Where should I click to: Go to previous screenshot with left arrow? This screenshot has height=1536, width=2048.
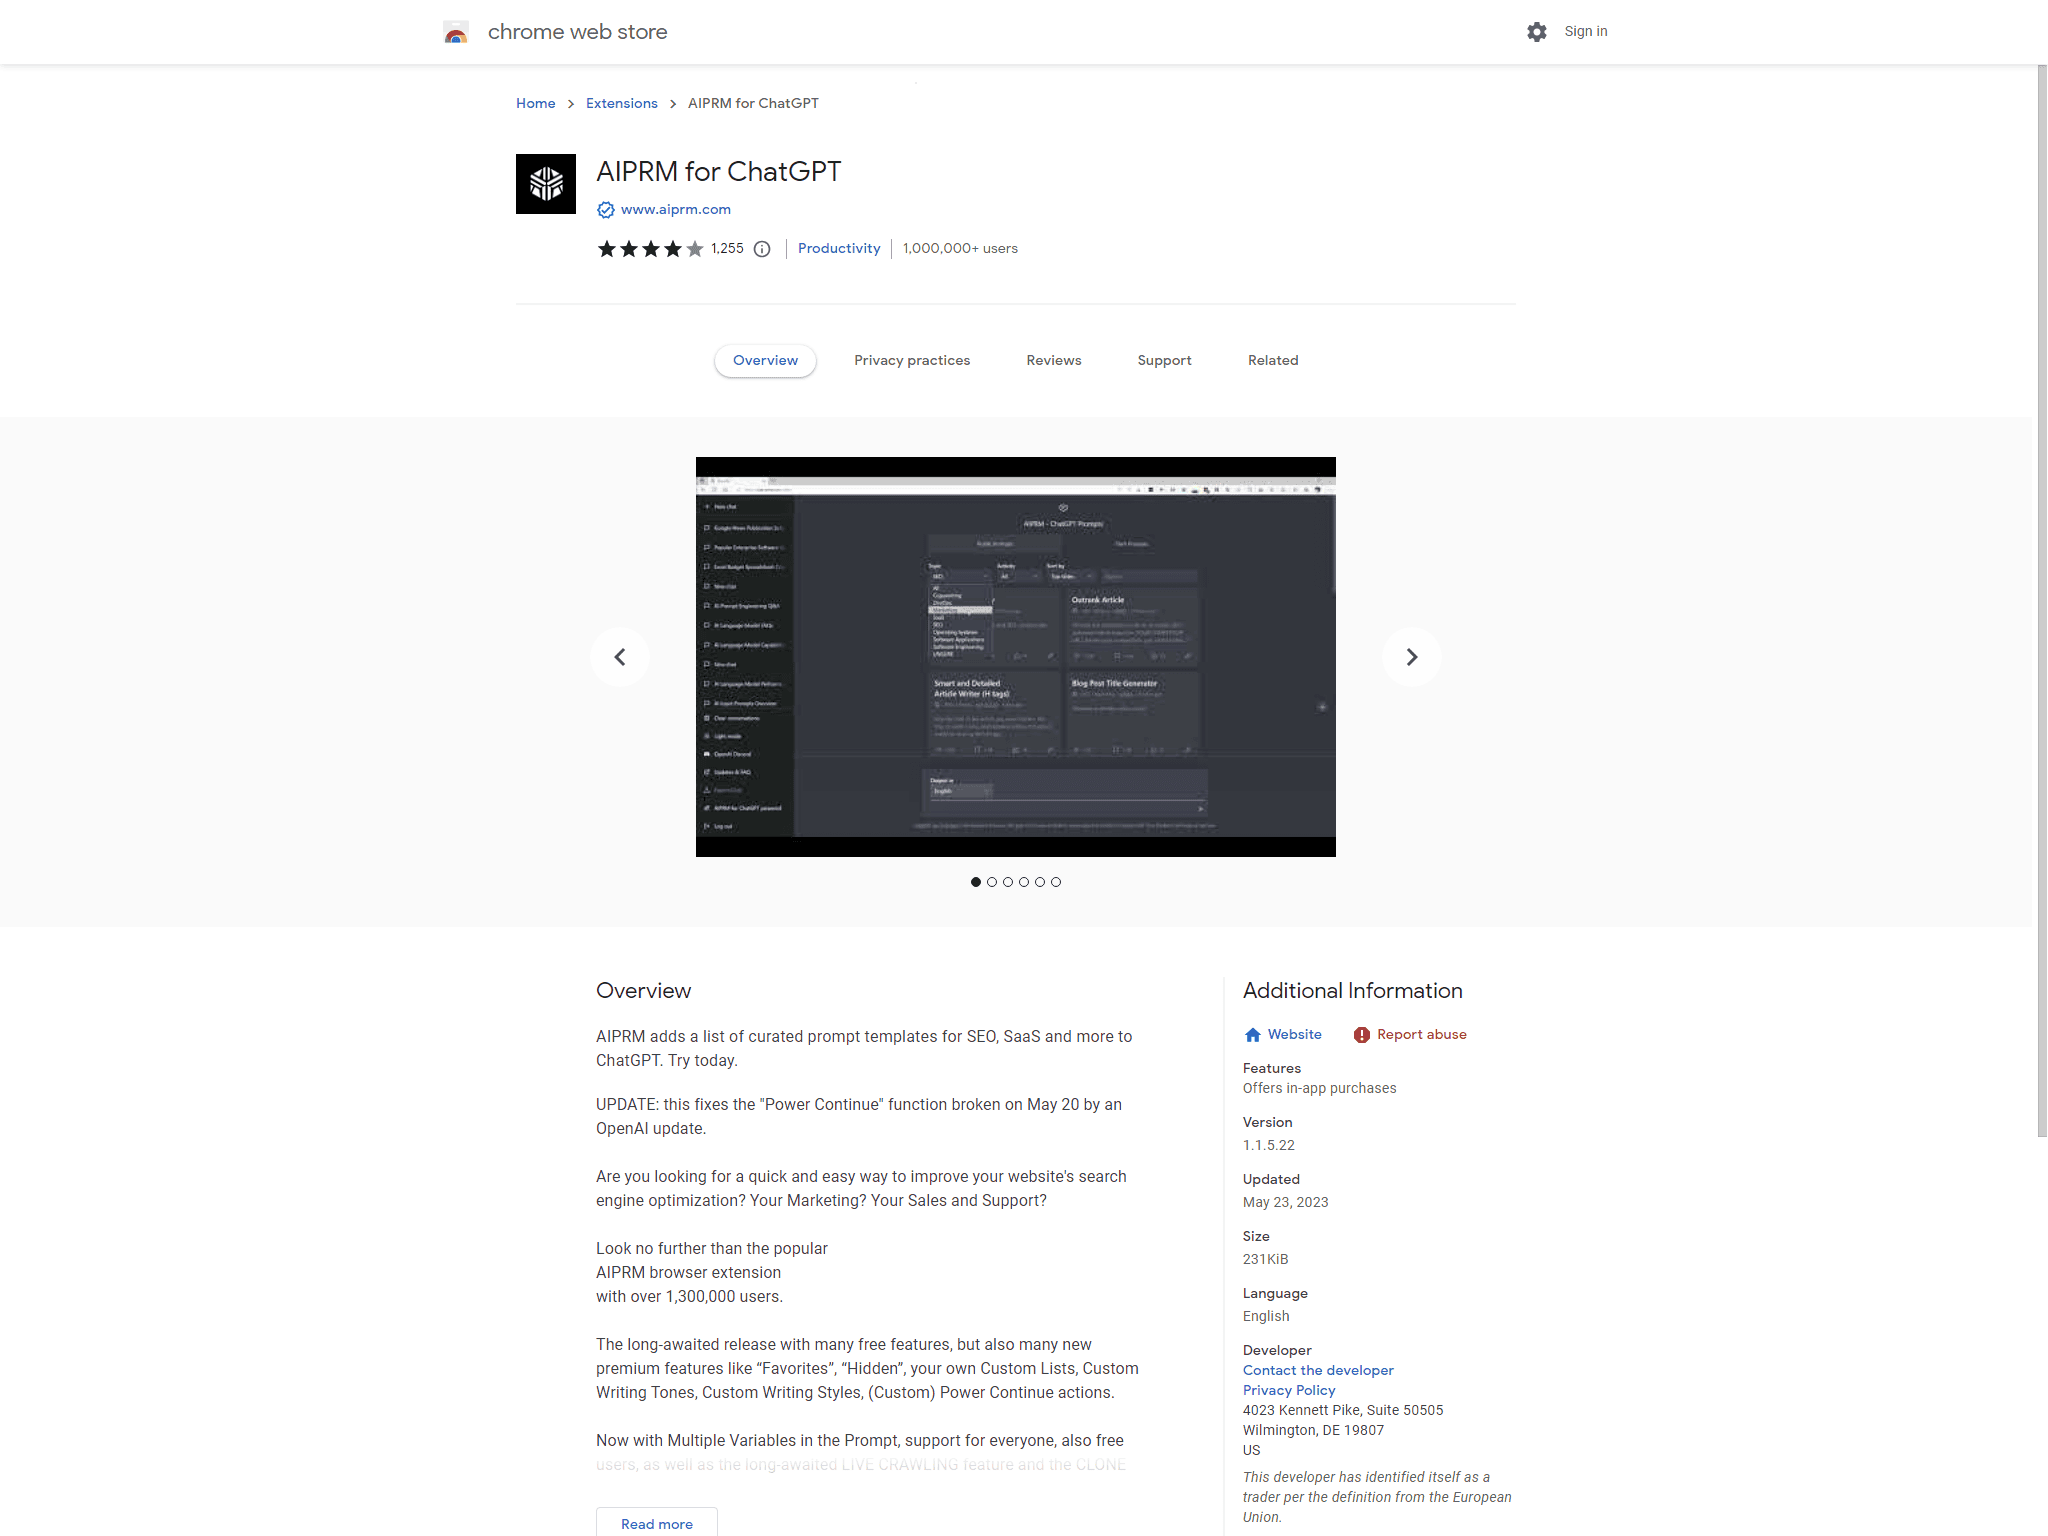click(620, 657)
